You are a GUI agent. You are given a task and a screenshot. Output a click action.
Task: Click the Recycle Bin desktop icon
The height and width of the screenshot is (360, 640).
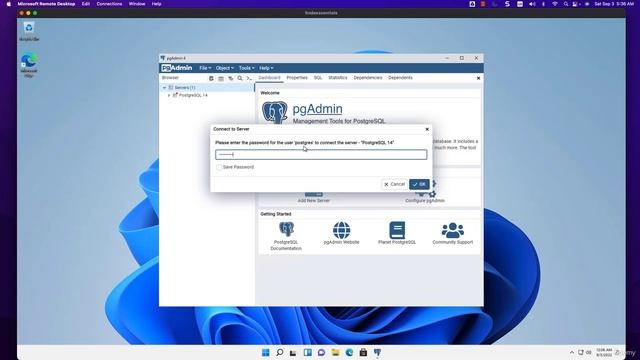29,28
